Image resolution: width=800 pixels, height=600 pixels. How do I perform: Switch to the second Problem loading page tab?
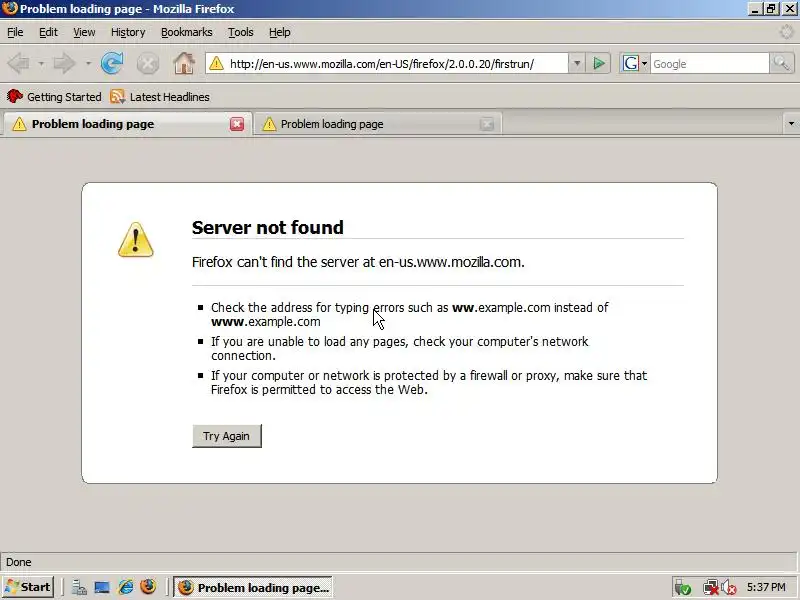coord(377,124)
